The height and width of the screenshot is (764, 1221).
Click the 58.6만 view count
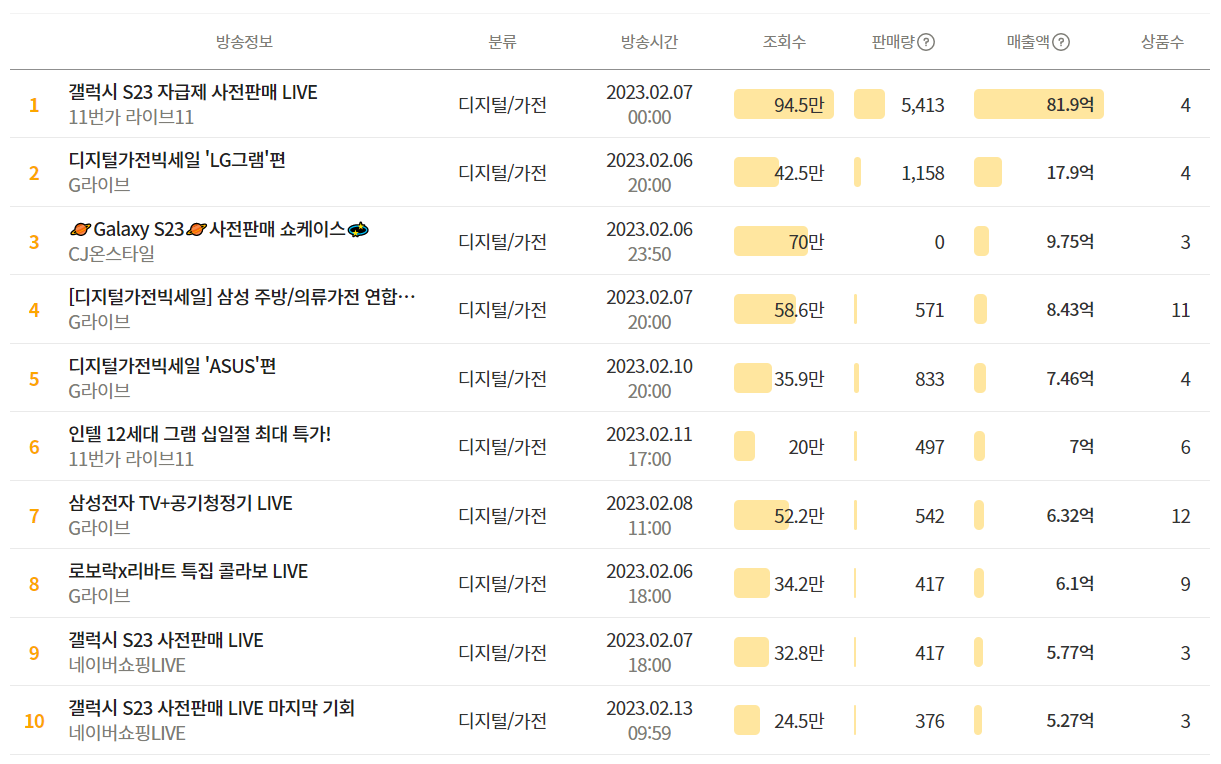[x=799, y=310]
